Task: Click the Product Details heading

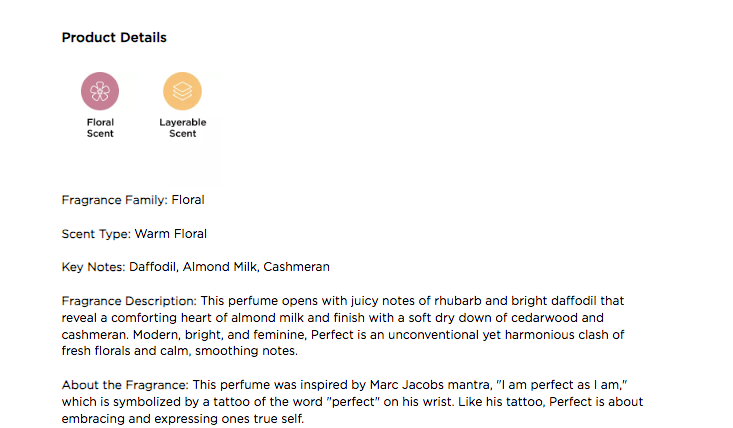Action: (x=114, y=38)
